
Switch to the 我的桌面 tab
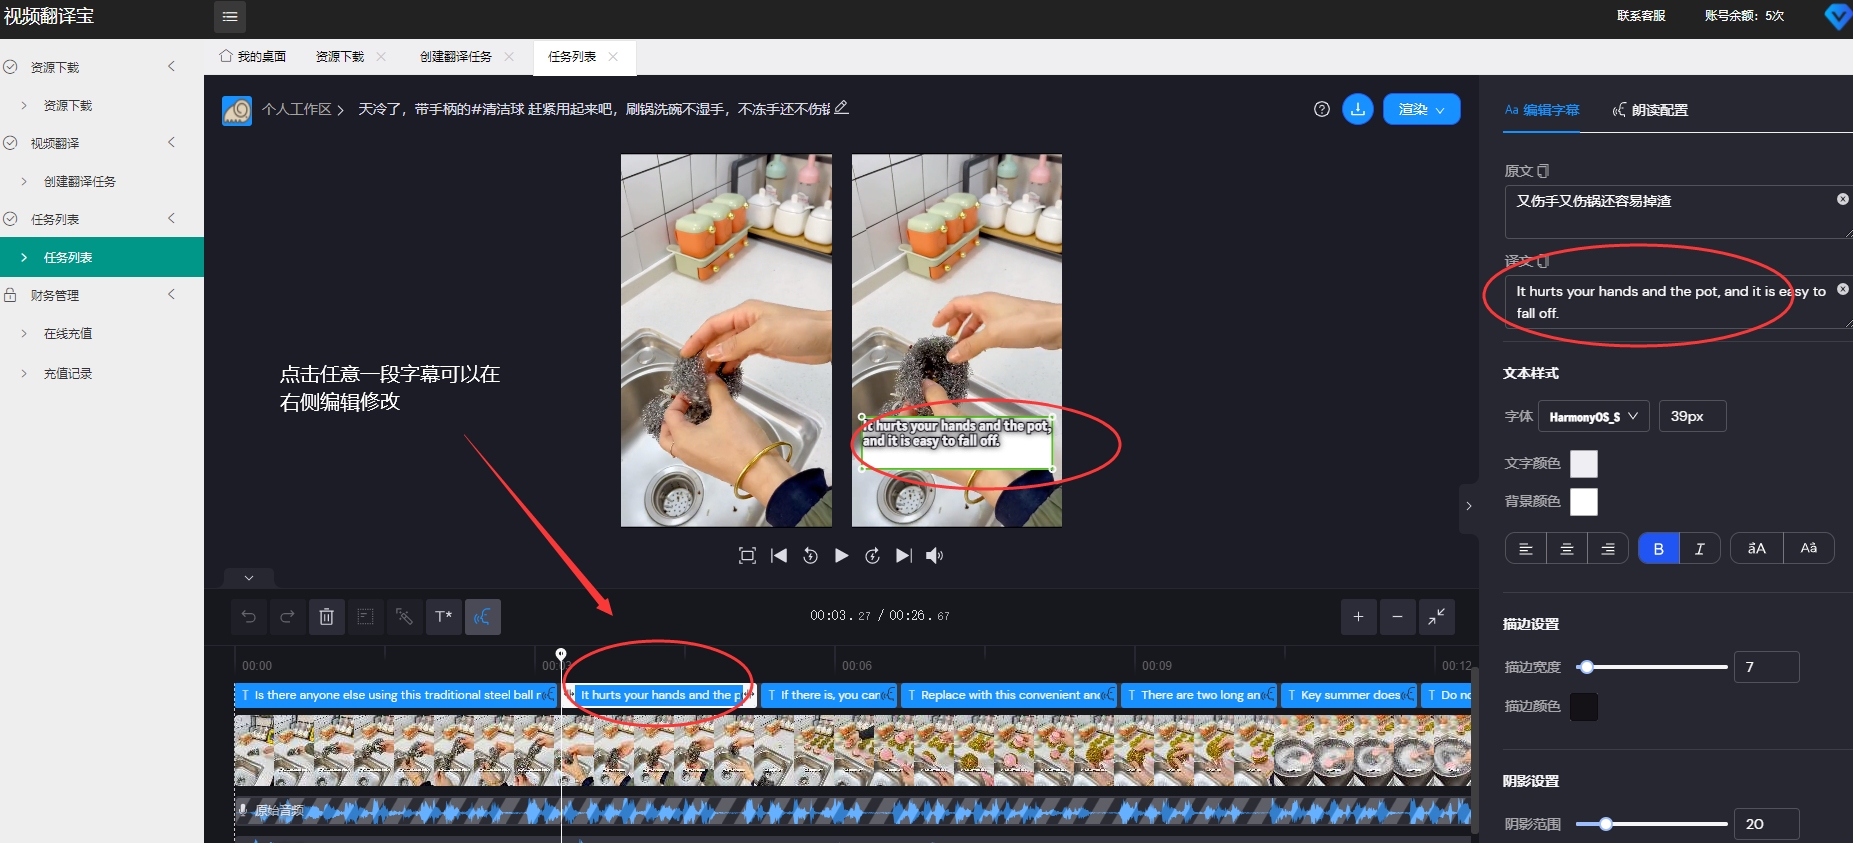253,57
